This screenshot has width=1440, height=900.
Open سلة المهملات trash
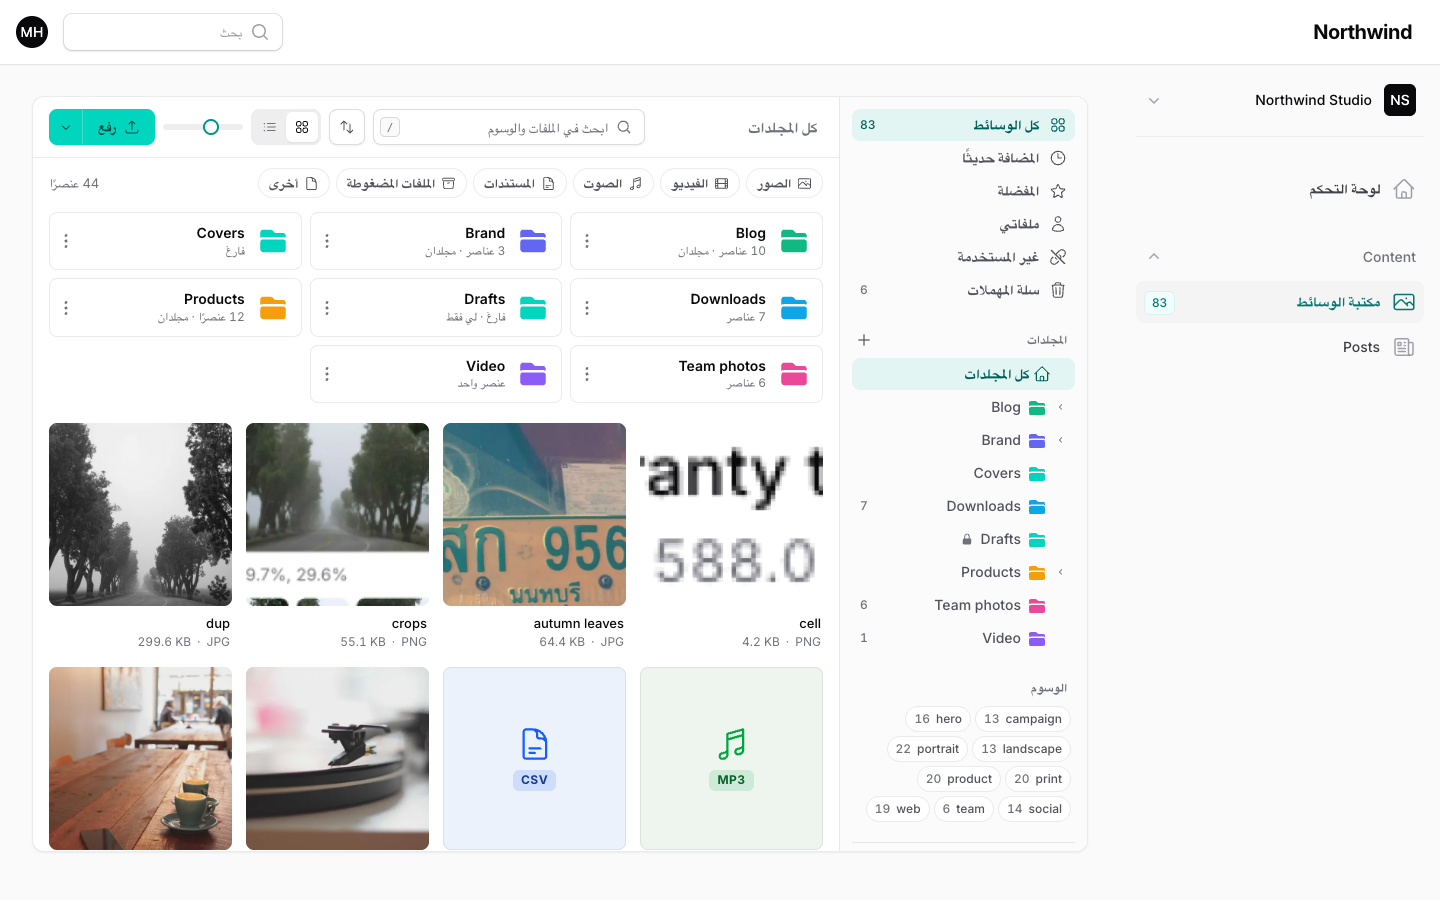pyautogui.click(x=963, y=290)
